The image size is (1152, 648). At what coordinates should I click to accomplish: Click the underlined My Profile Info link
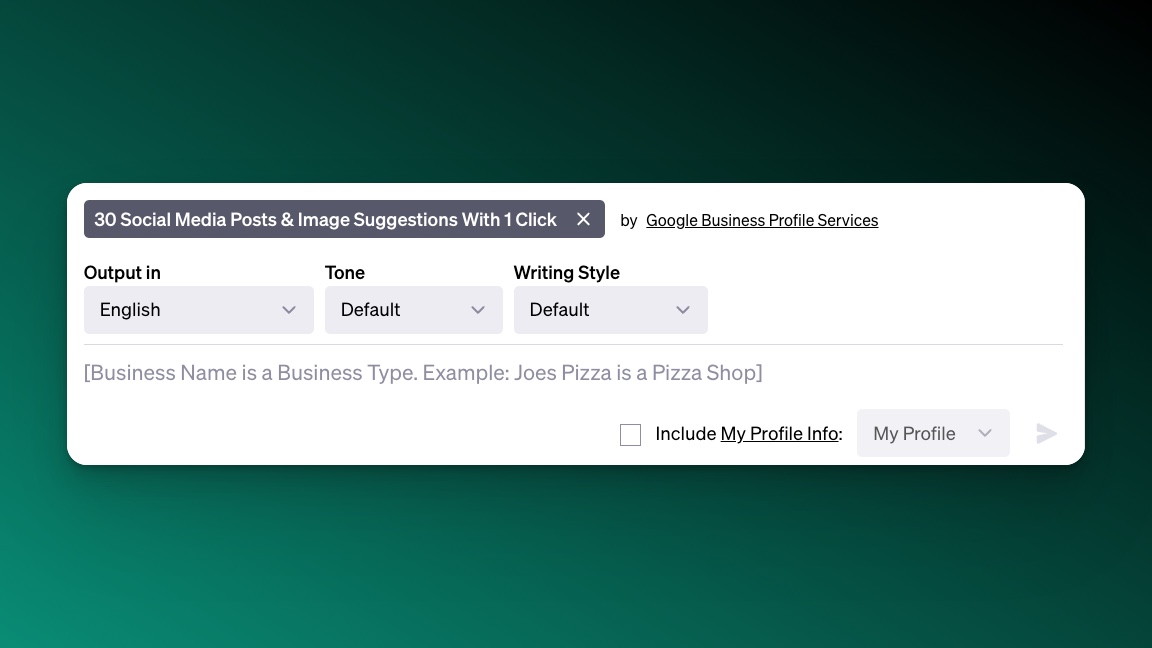[x=779, y=434]
